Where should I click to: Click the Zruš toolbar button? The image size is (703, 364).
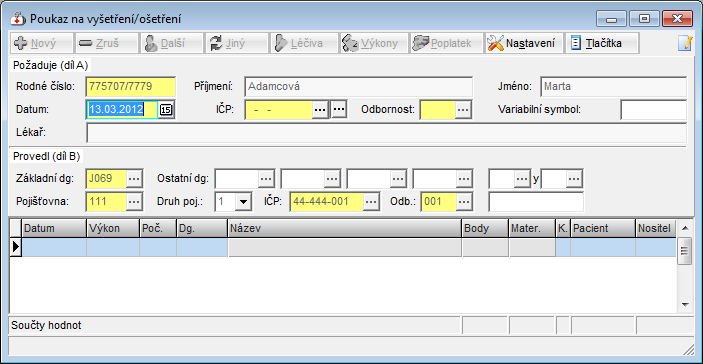[x=106, y=43]
